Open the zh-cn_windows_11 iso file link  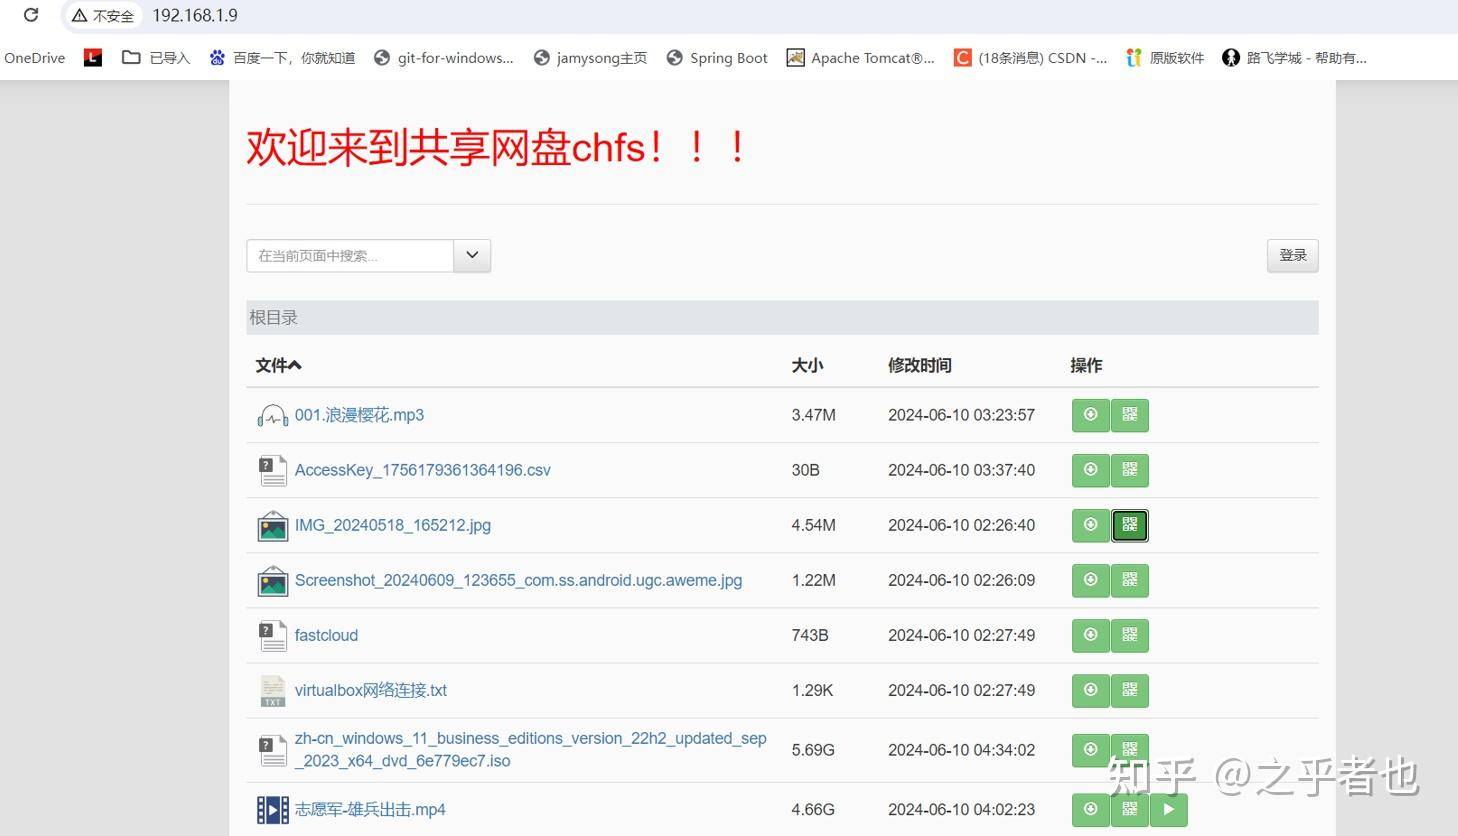pyautogui.click(x=530, y=749)
